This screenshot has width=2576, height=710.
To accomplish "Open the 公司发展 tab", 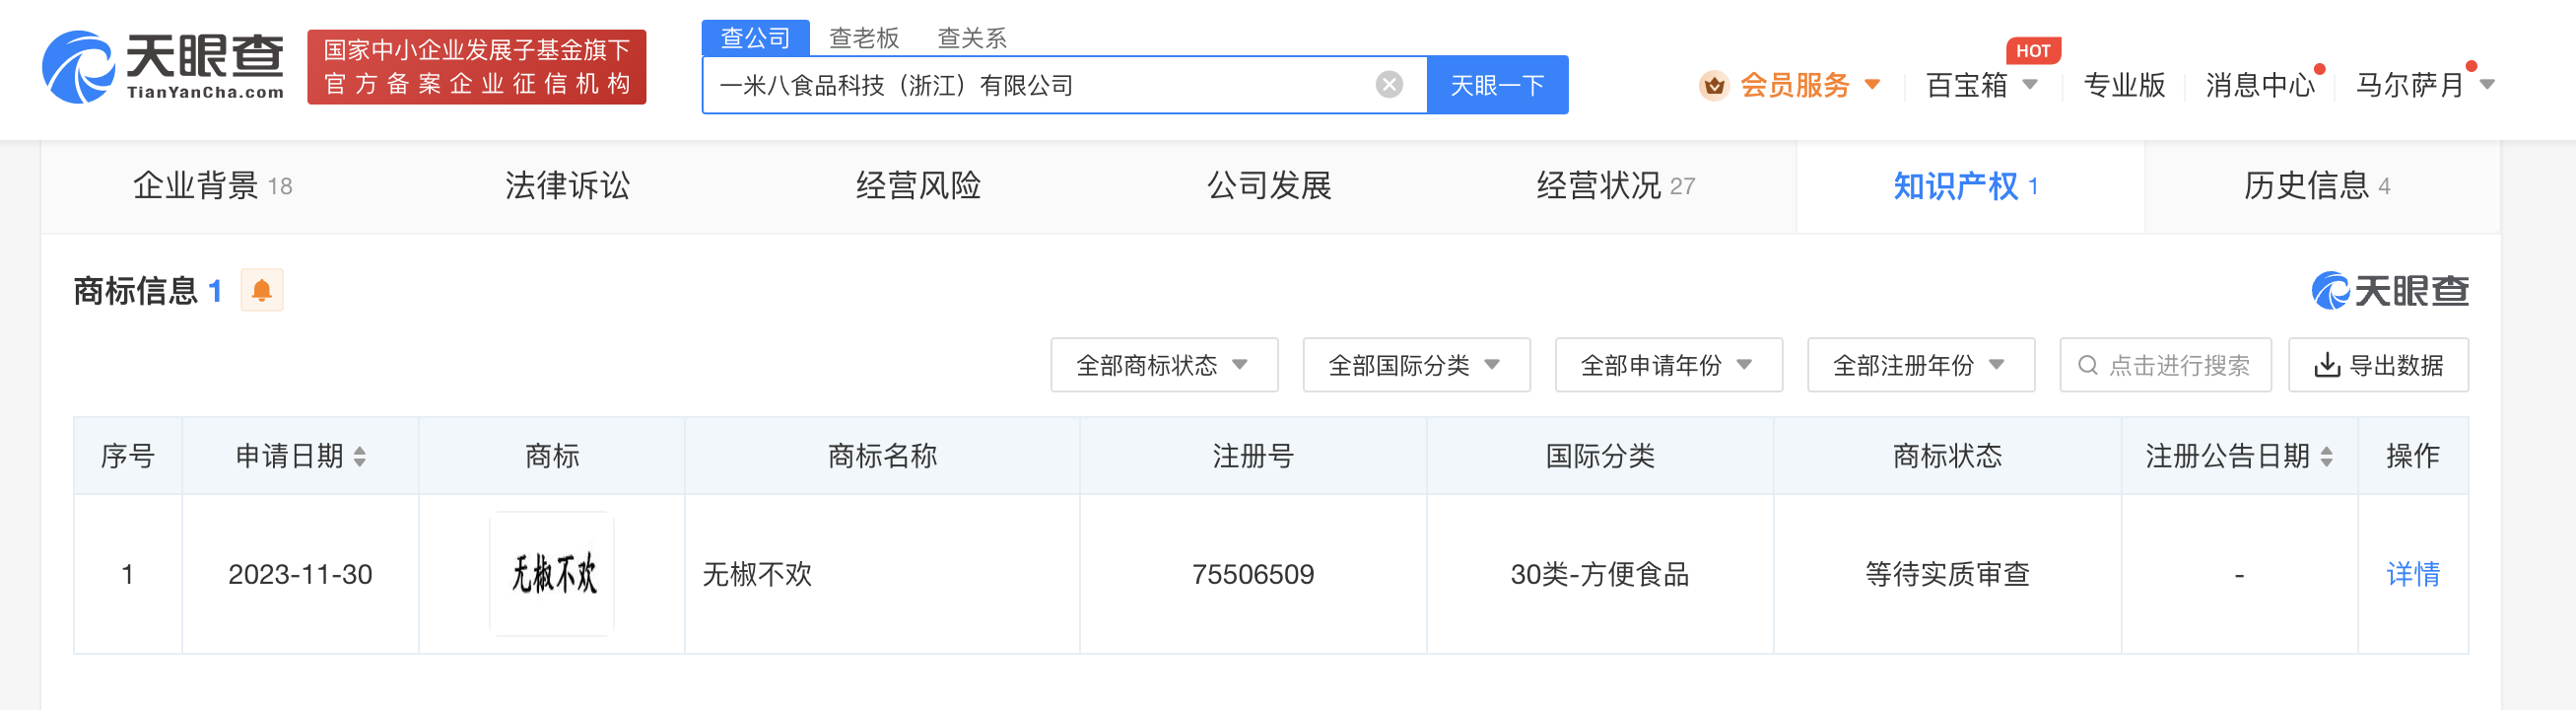I will (1269, 186).
